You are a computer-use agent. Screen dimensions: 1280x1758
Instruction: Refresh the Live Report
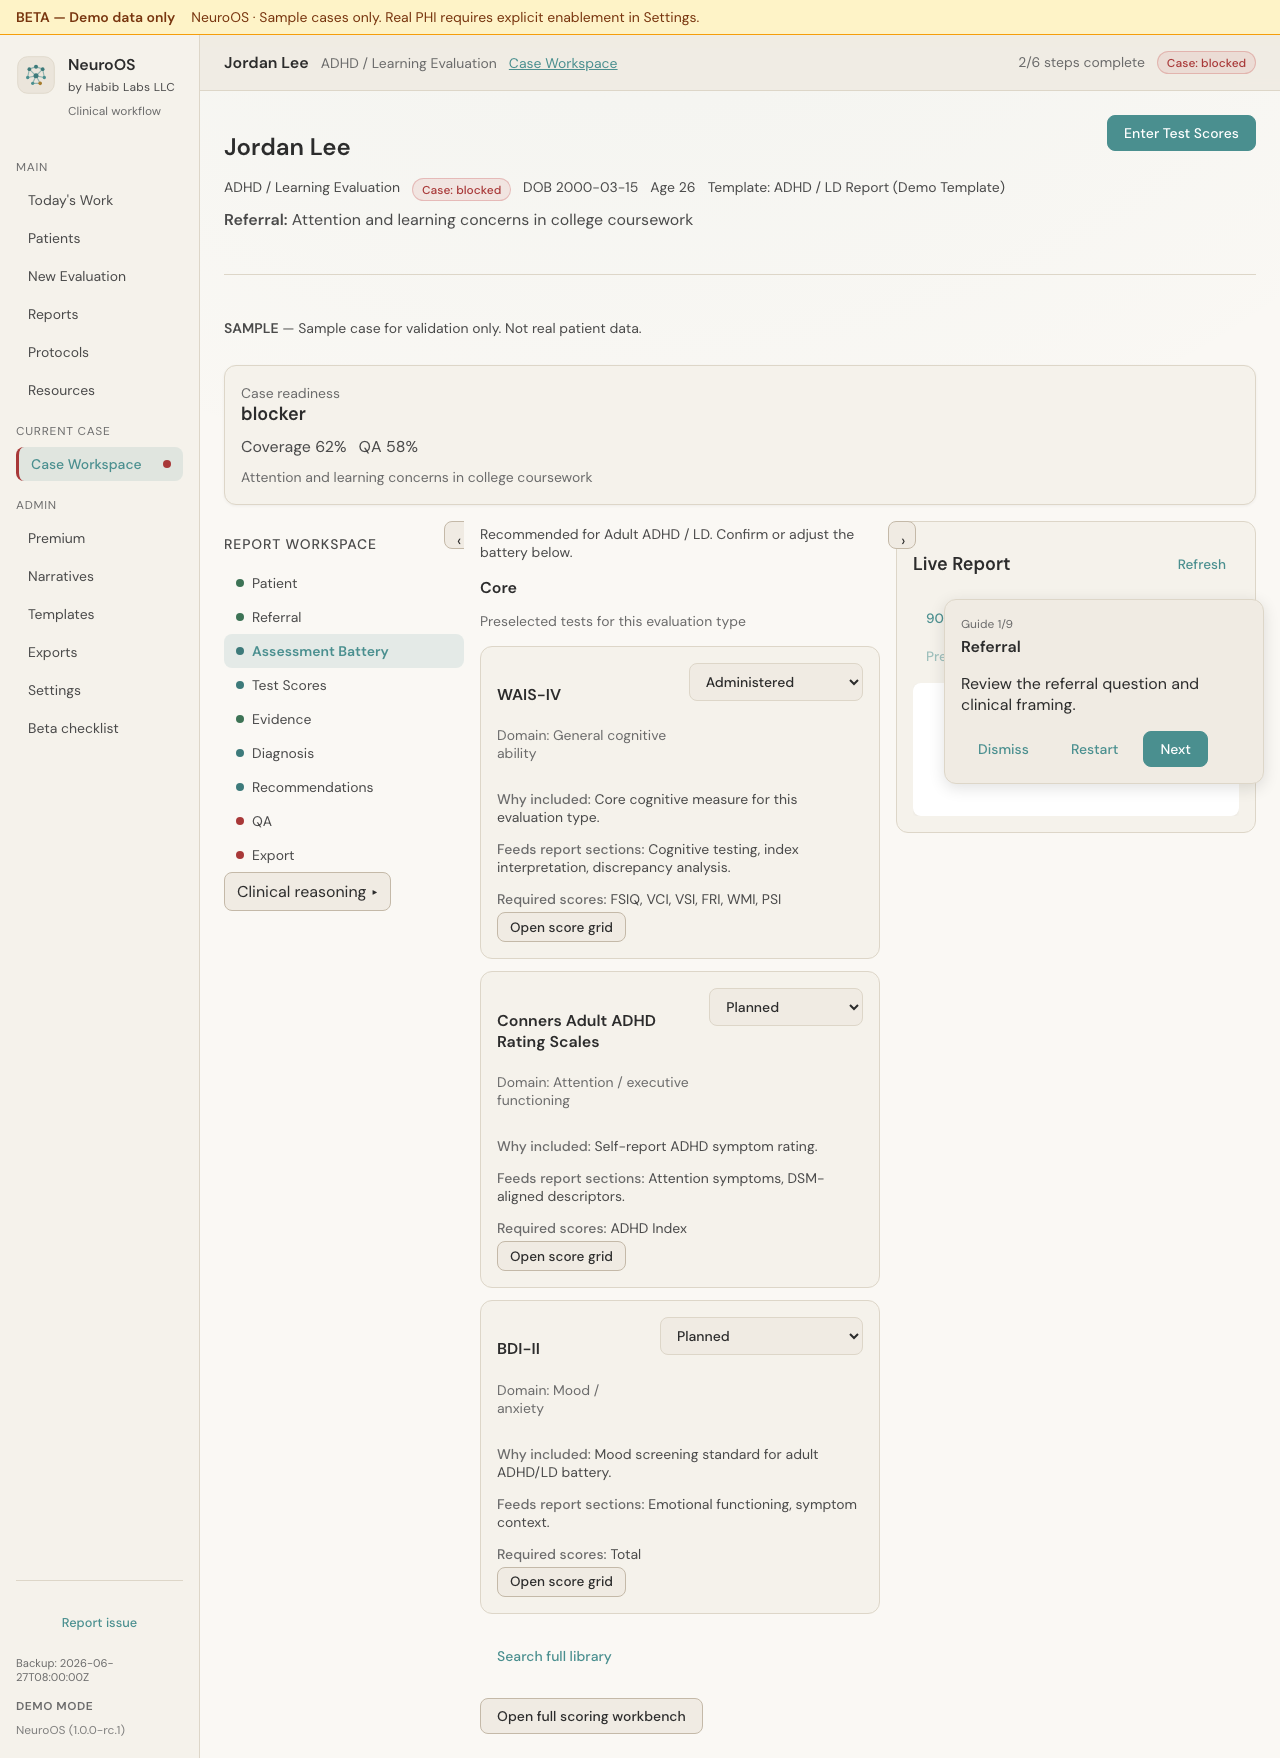[x=1201, y=564]
